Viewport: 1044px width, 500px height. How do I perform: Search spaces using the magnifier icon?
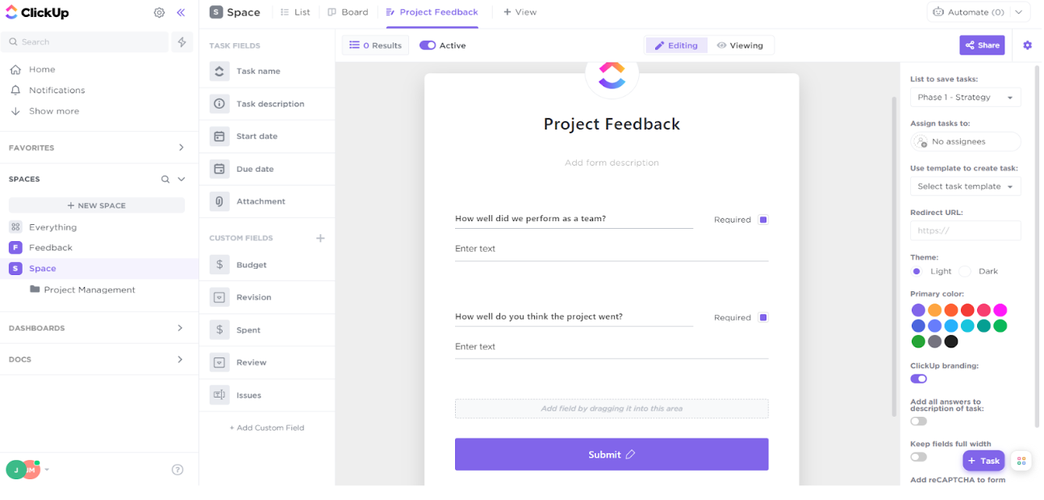tap(166, 179)
